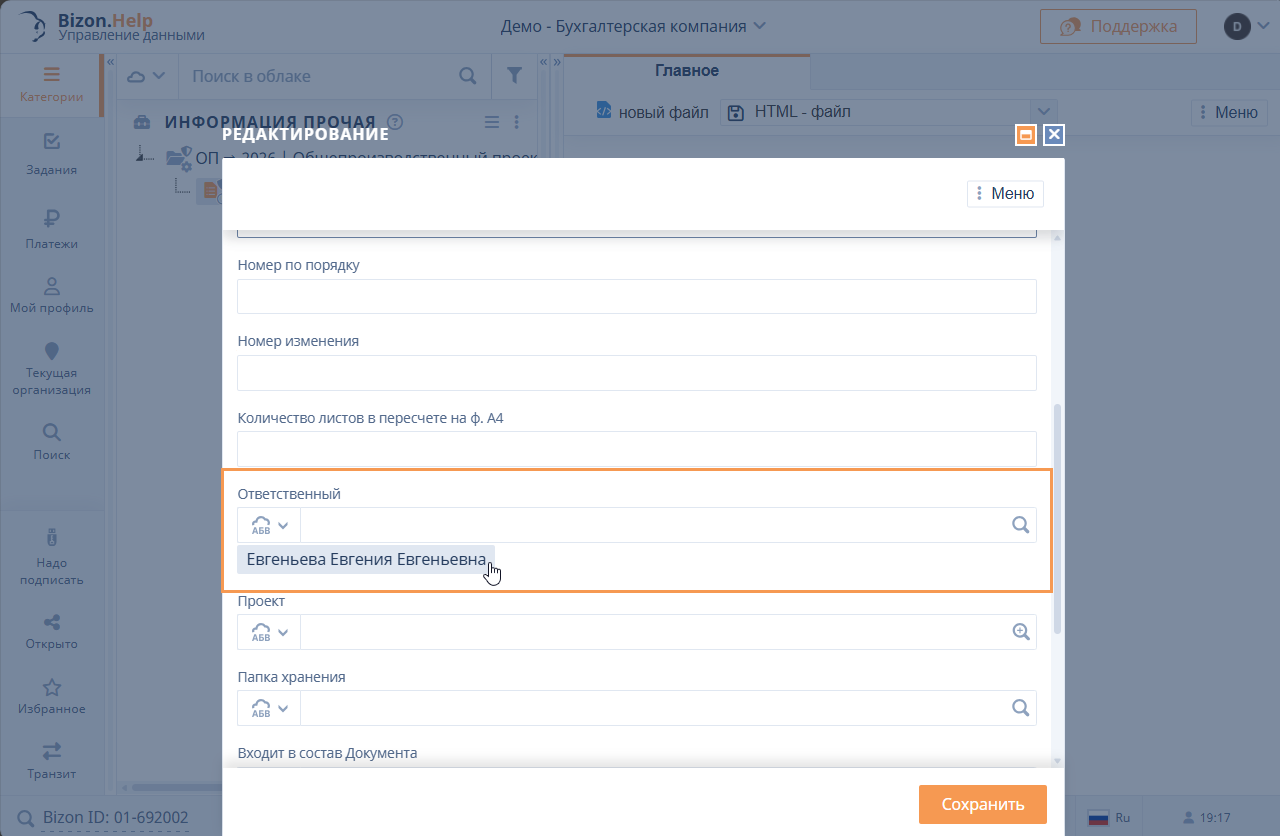Click the Поддержка support button

[x=1118, y=26]
